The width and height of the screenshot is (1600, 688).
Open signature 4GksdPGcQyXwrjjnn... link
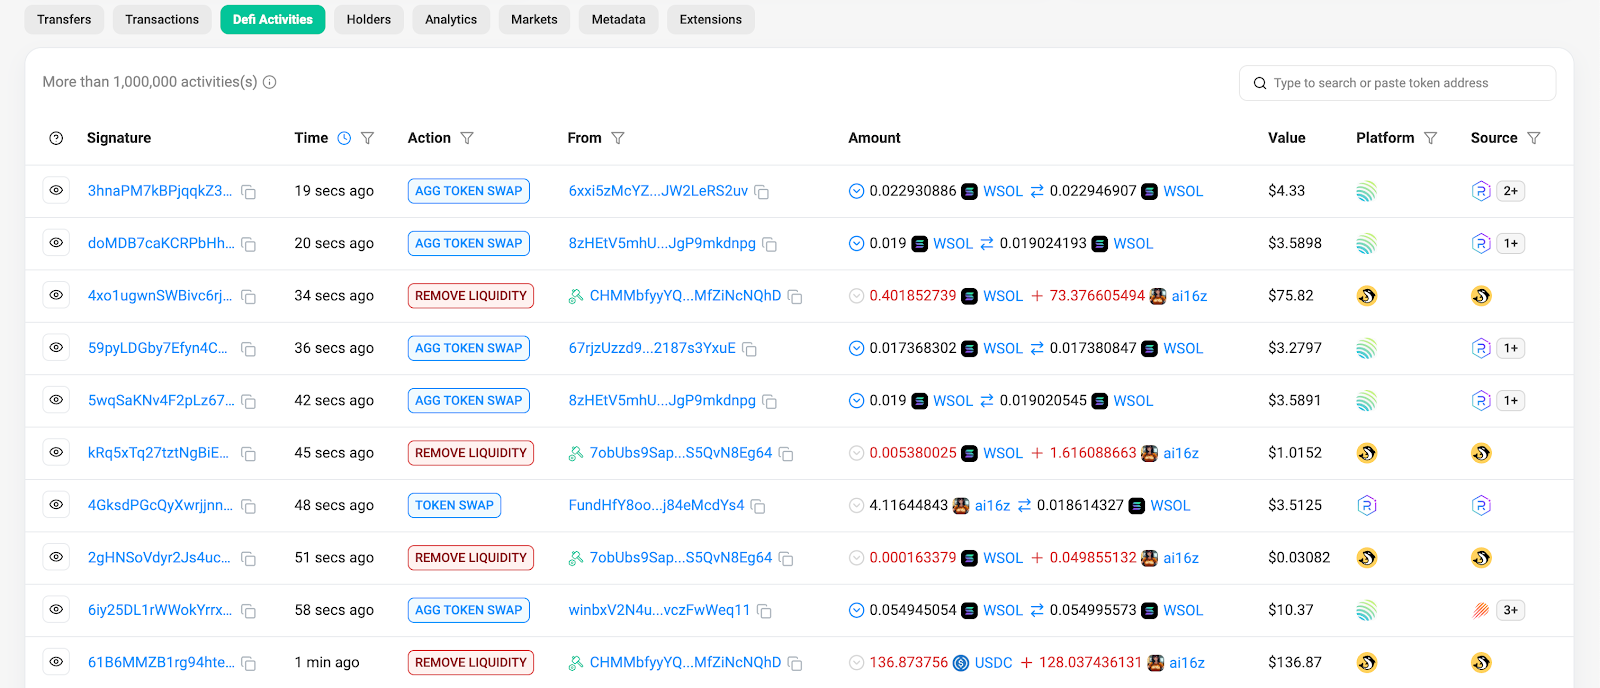tap(160, 505)
